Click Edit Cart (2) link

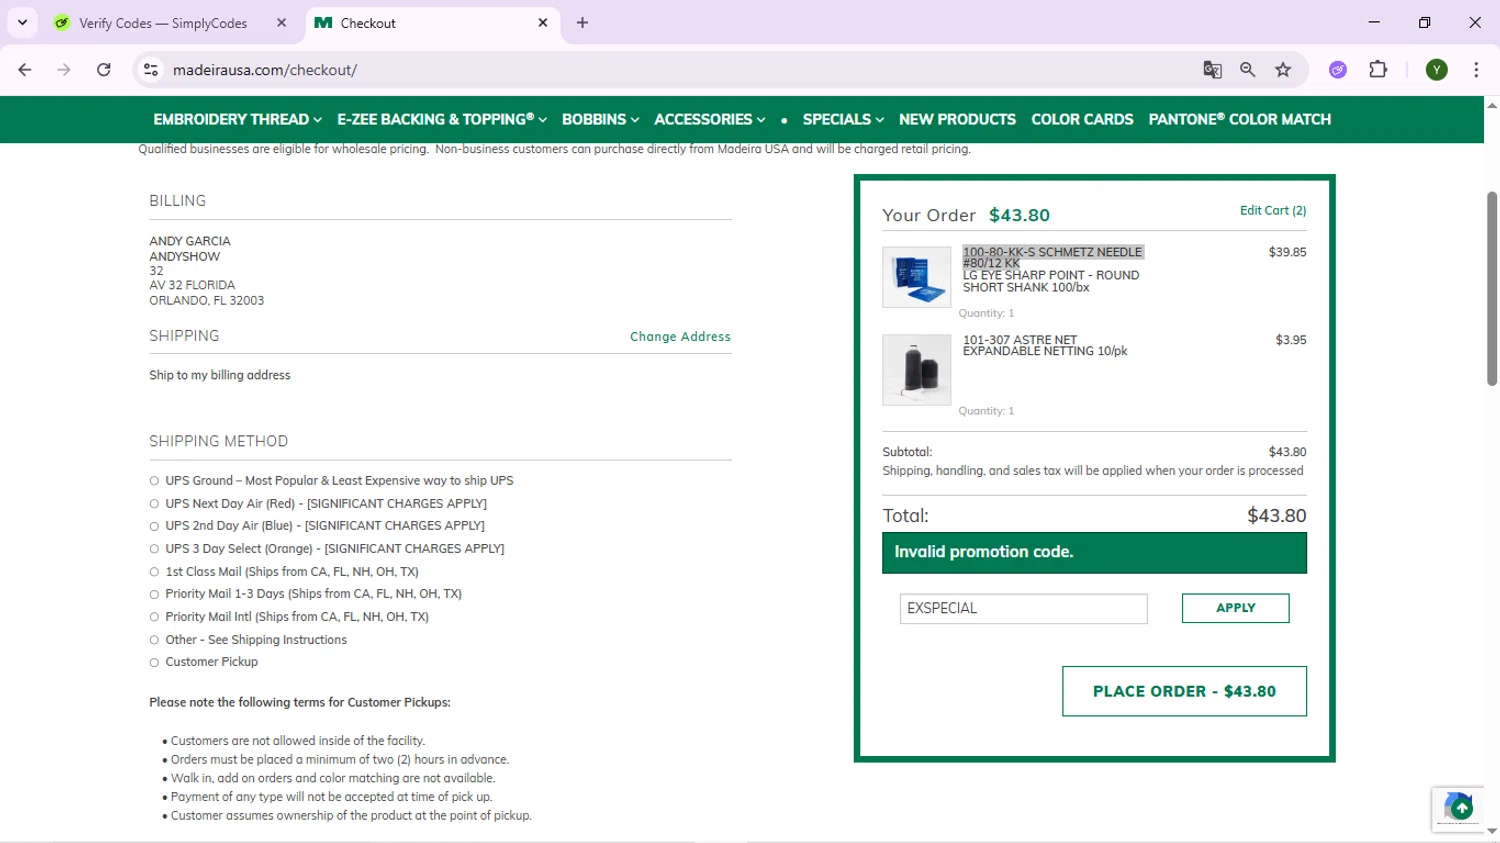(1273, 211)
